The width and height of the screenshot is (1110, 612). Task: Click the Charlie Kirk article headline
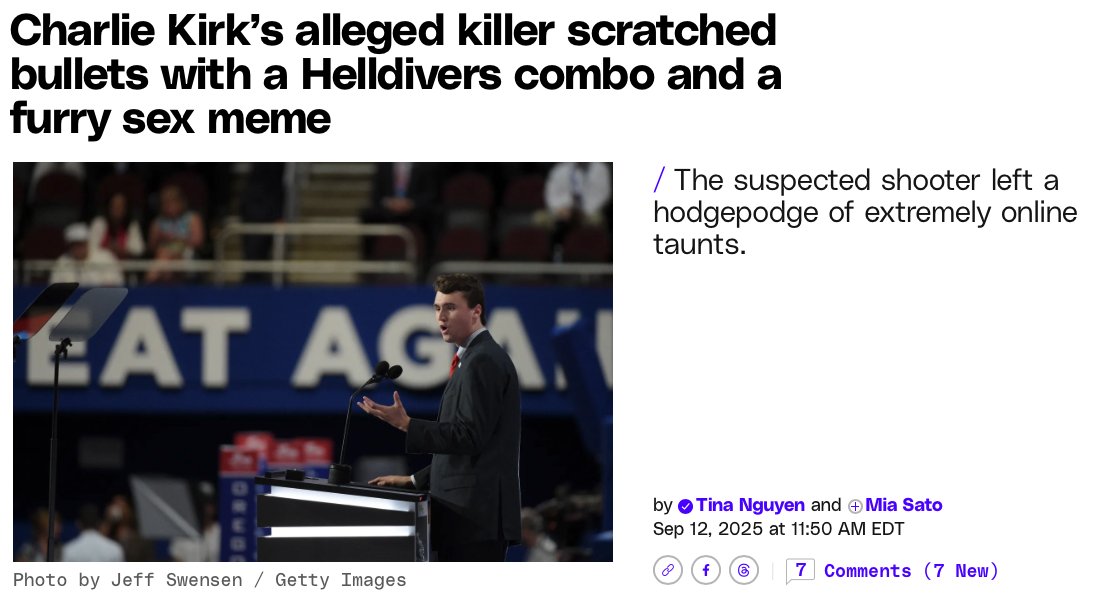tap(395, 74)
